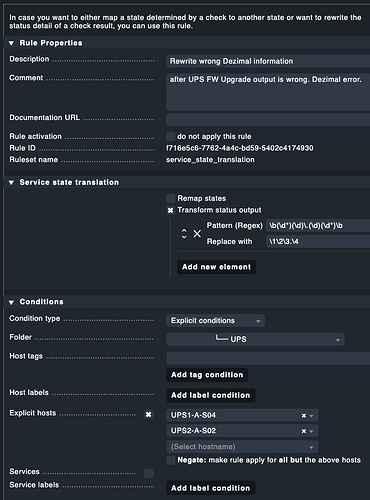Reorder the regex element with up-down arrows
370x500 pixels.
(184, 234)
